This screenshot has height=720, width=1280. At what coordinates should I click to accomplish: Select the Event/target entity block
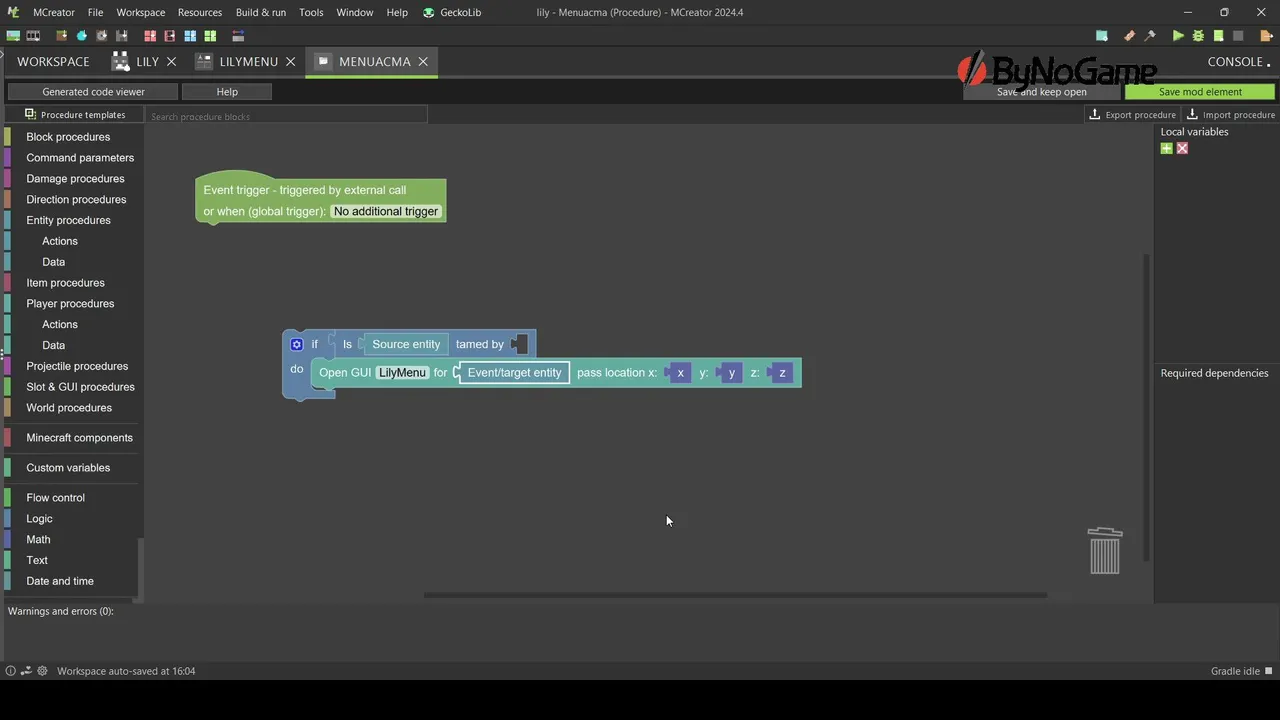(x=514, y=373)
